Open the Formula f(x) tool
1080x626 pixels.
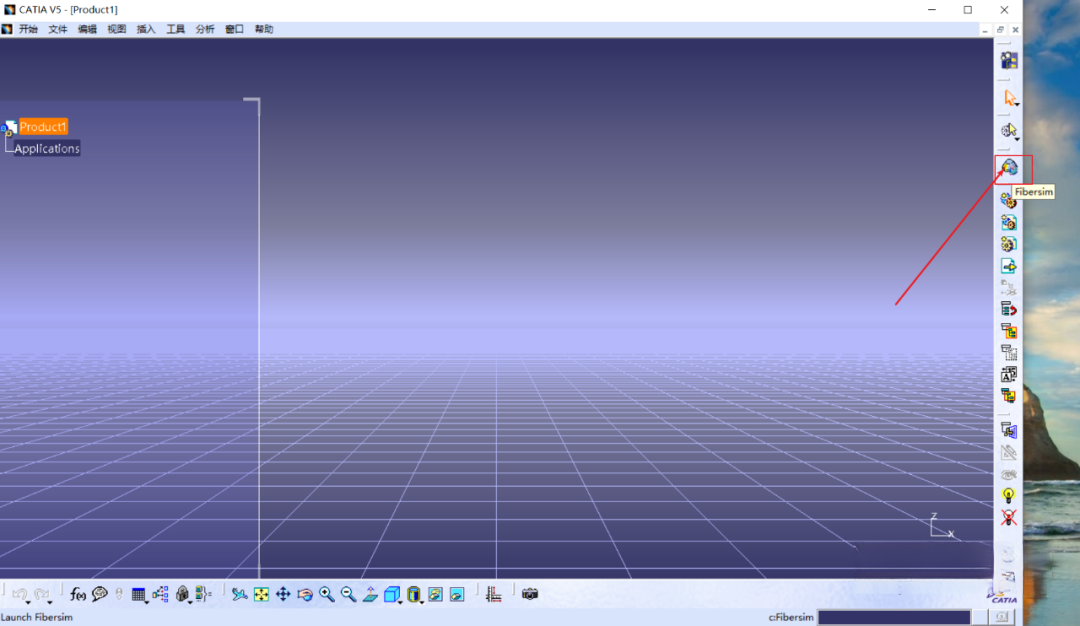[x=78, y=594]
